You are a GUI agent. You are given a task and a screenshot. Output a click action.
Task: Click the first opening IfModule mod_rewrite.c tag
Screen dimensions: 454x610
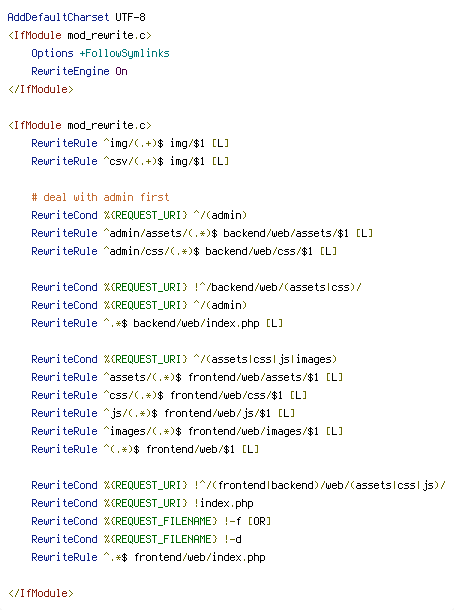[x=80, y=35]
